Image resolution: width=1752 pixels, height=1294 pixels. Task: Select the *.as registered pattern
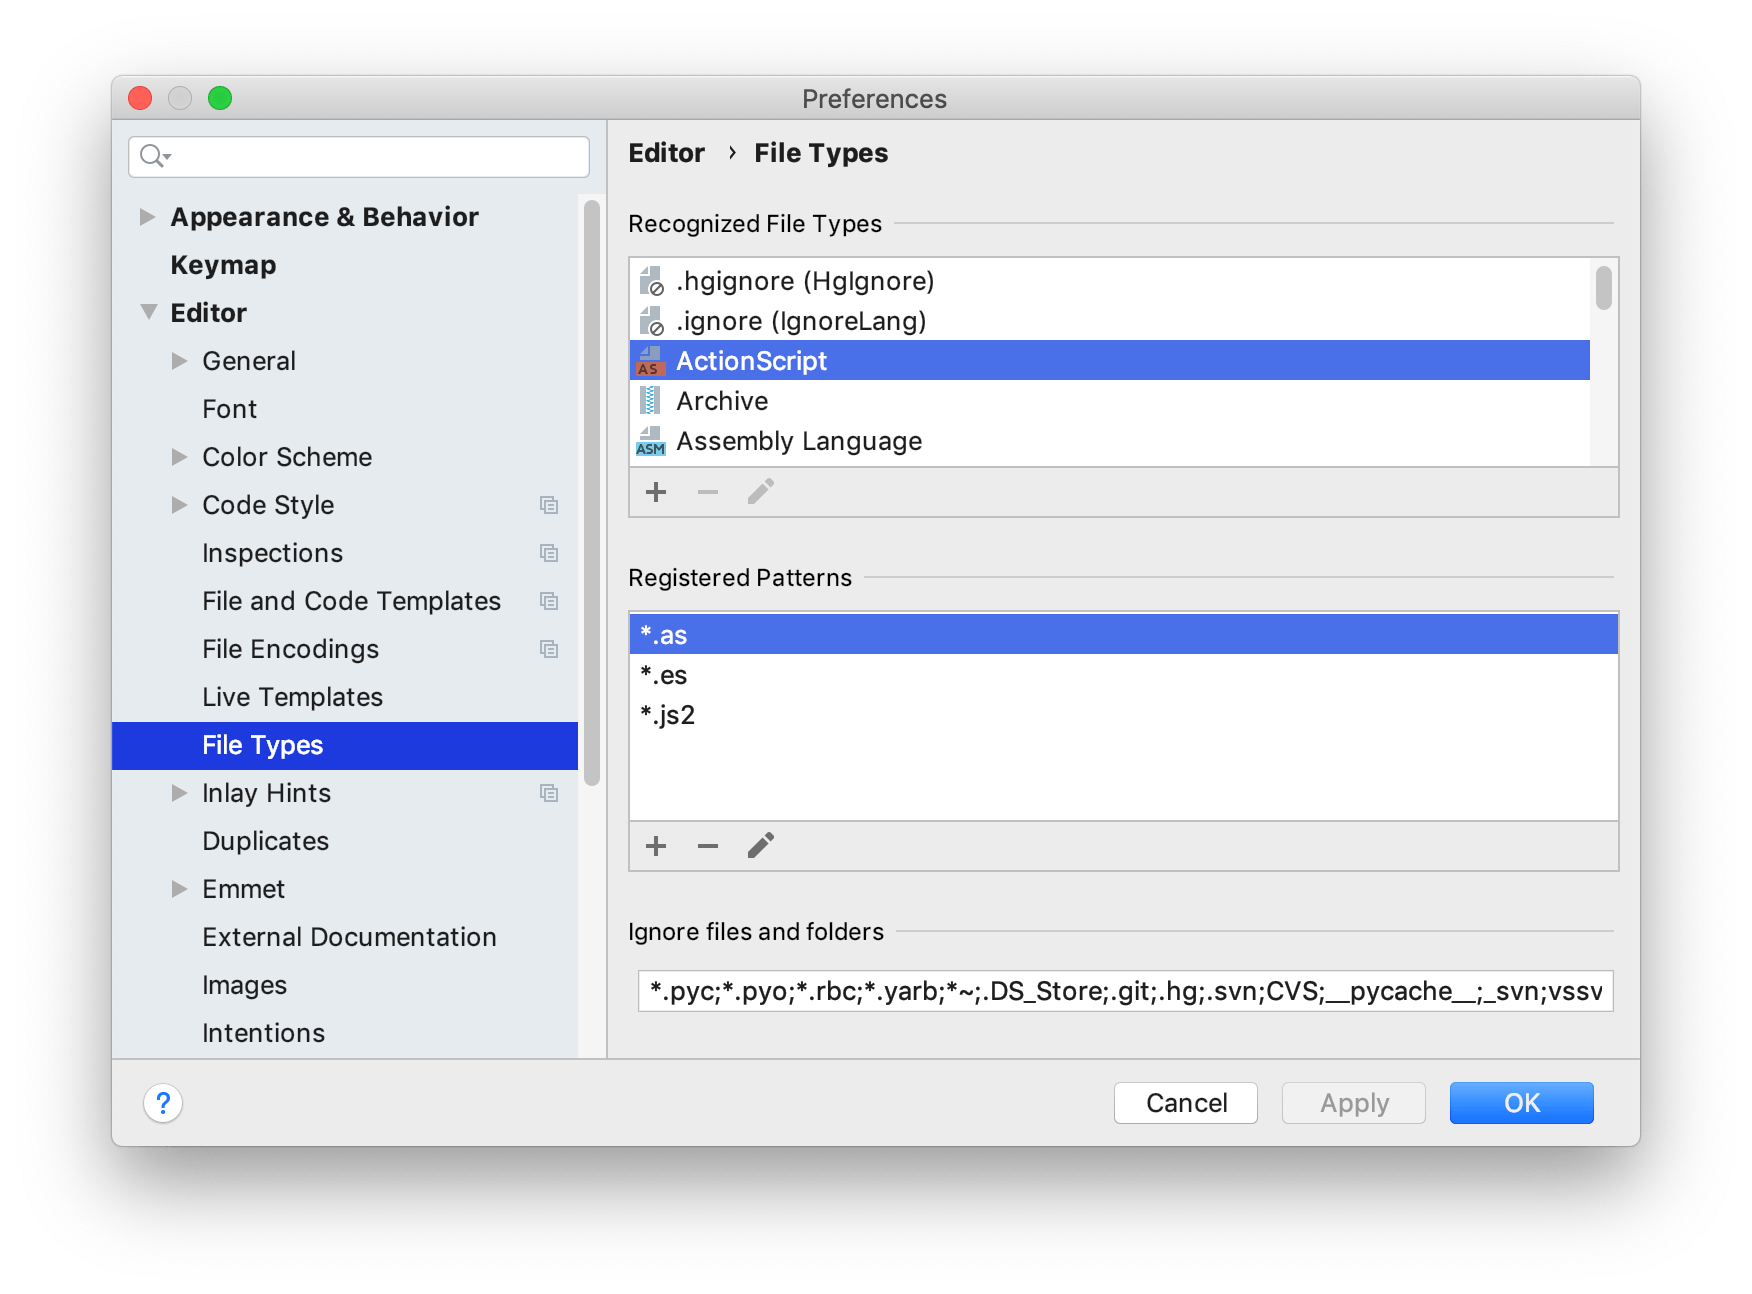coord(1124,635)
